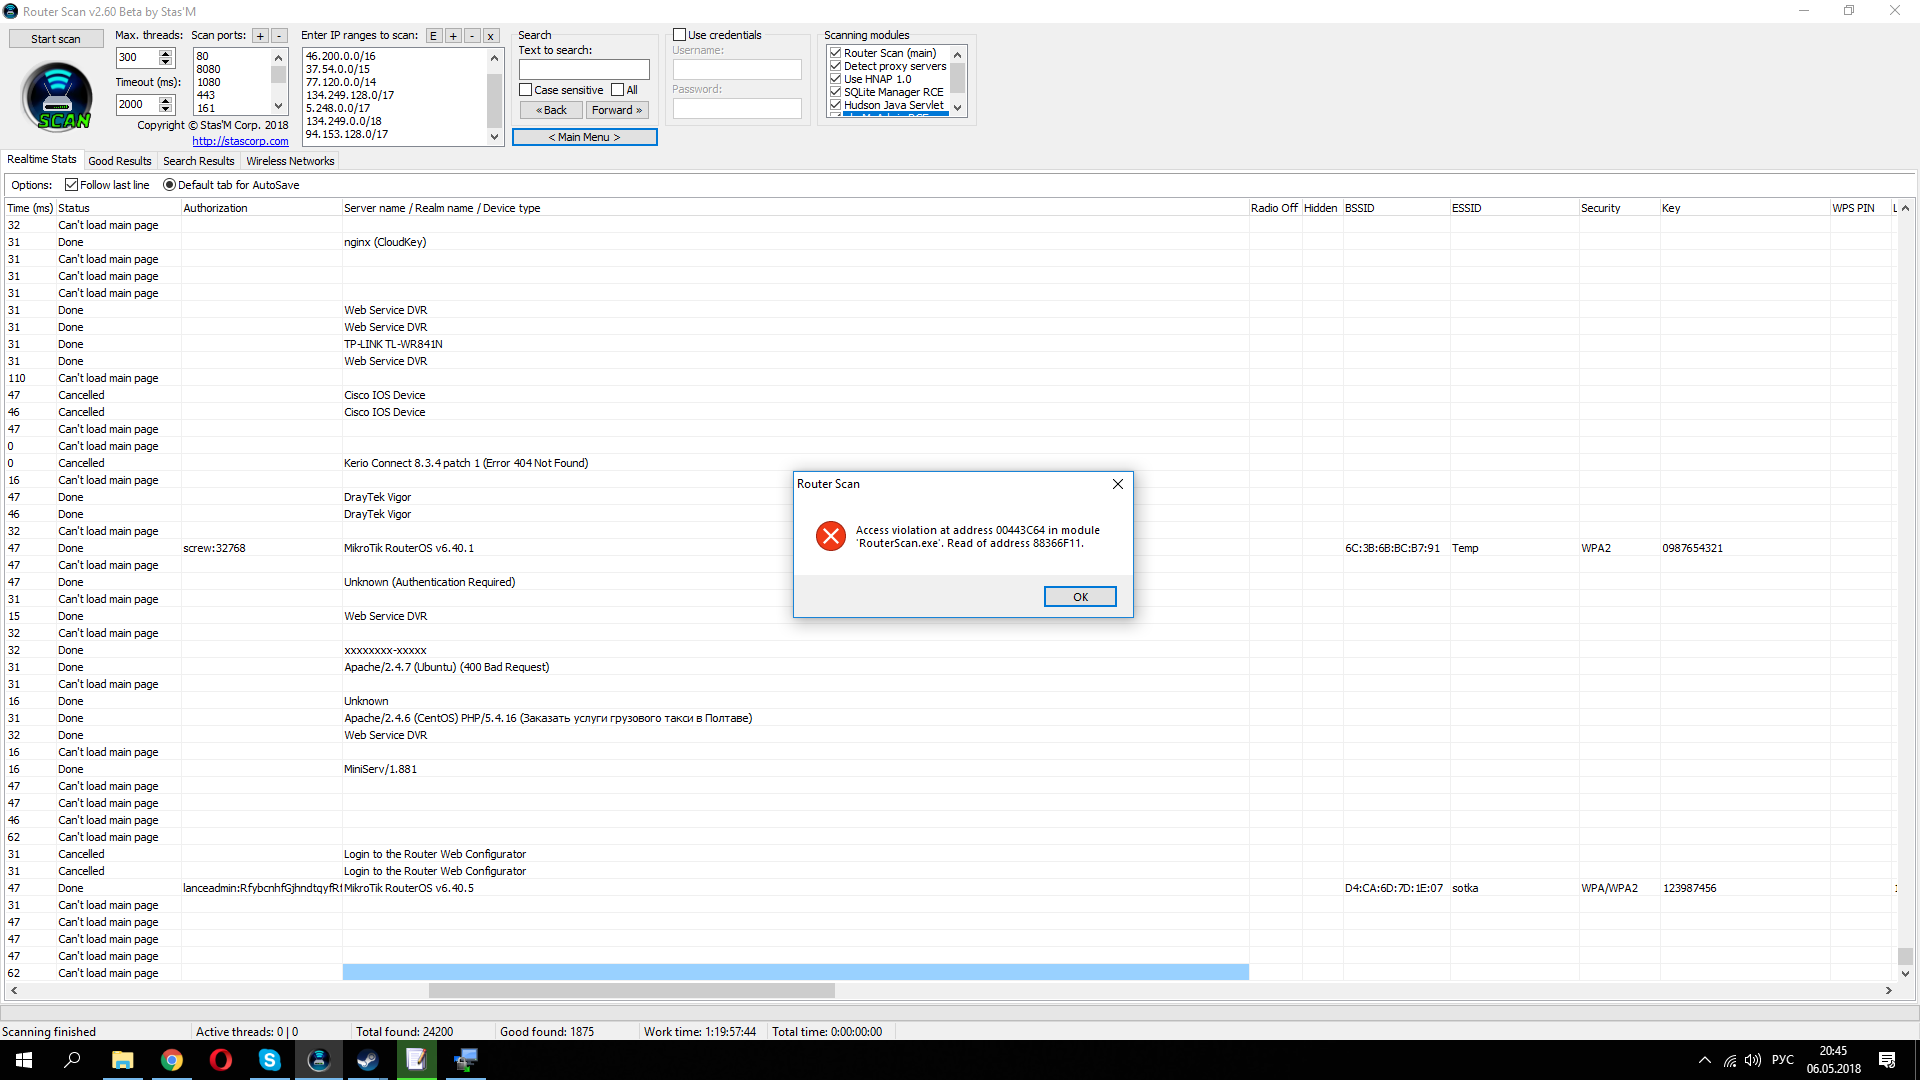
Task: Open Chrome from the taskbar
Action: [x=171, y=1060]
